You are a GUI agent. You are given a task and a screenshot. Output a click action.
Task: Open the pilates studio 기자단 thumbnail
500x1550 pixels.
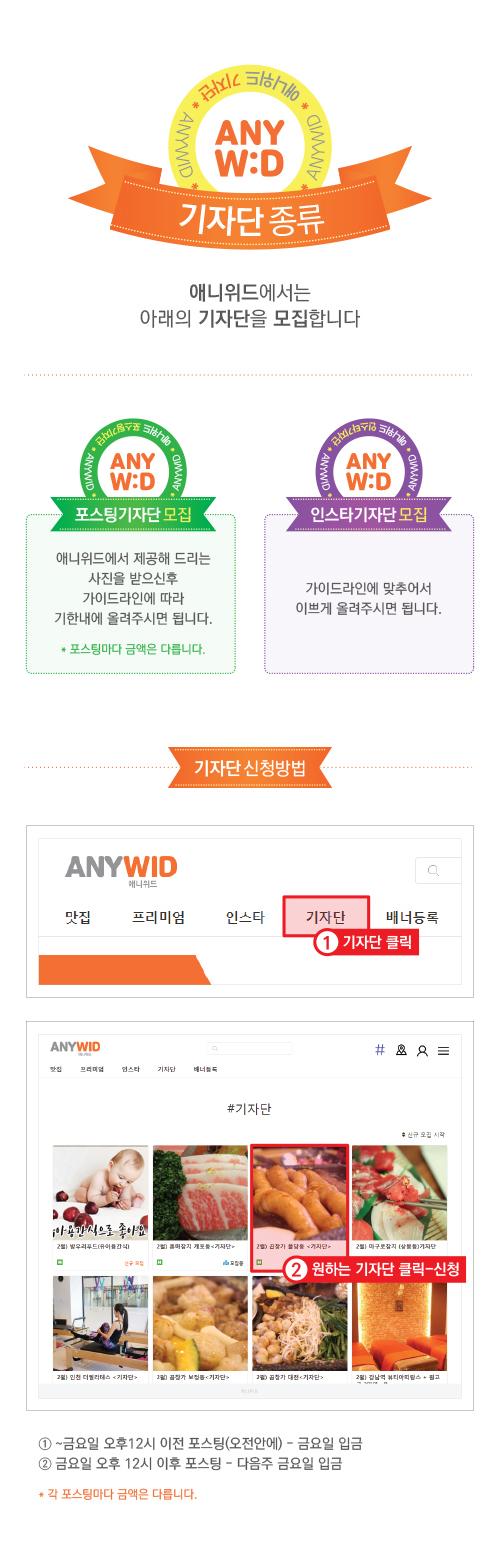[x=100, y=1326]
